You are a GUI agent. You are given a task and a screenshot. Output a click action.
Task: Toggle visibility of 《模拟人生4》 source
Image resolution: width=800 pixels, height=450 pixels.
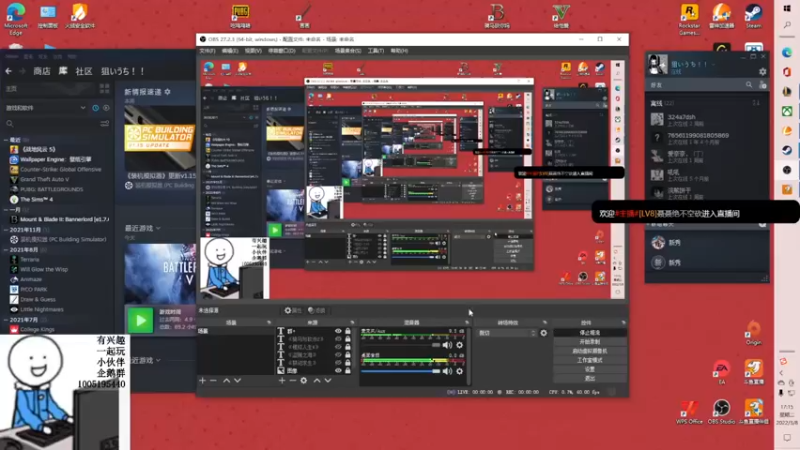coord(338,347)
